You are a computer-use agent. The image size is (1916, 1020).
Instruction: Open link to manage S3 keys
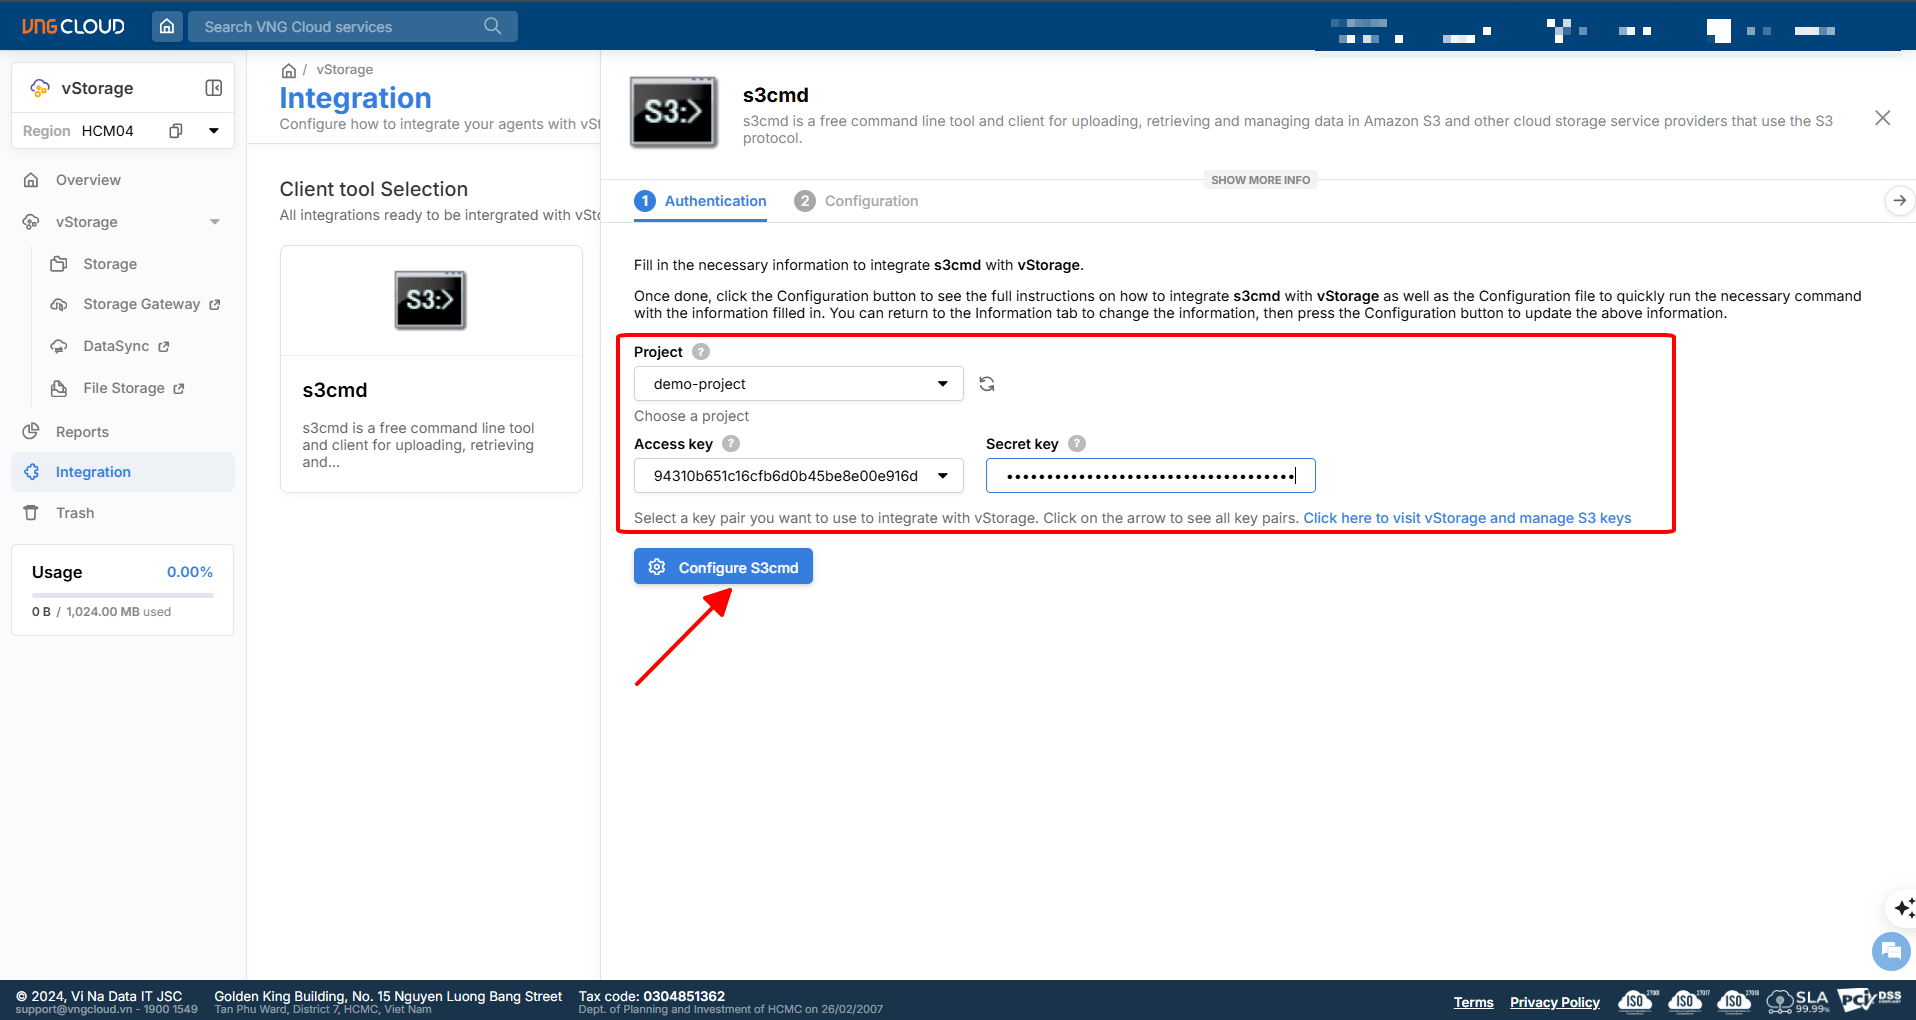1467,518
